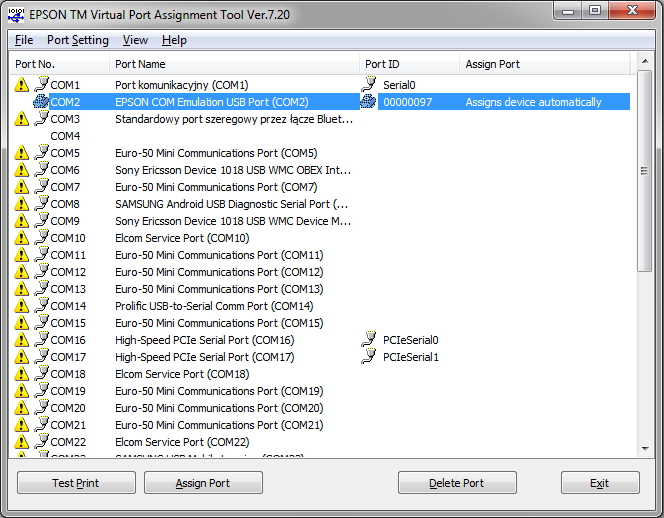Click the connector icon beside PCIeSerial1

tap(369, 356)
